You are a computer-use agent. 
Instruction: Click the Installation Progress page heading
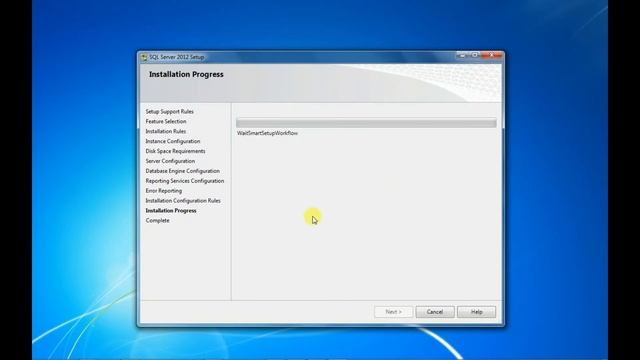click(x=186, y=74)
